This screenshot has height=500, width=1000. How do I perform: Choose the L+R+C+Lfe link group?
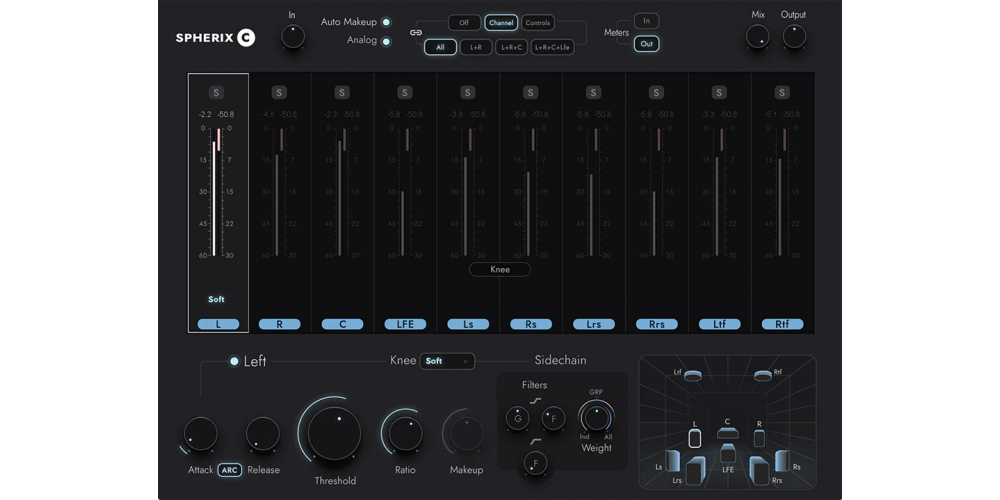tap(552, 47)
